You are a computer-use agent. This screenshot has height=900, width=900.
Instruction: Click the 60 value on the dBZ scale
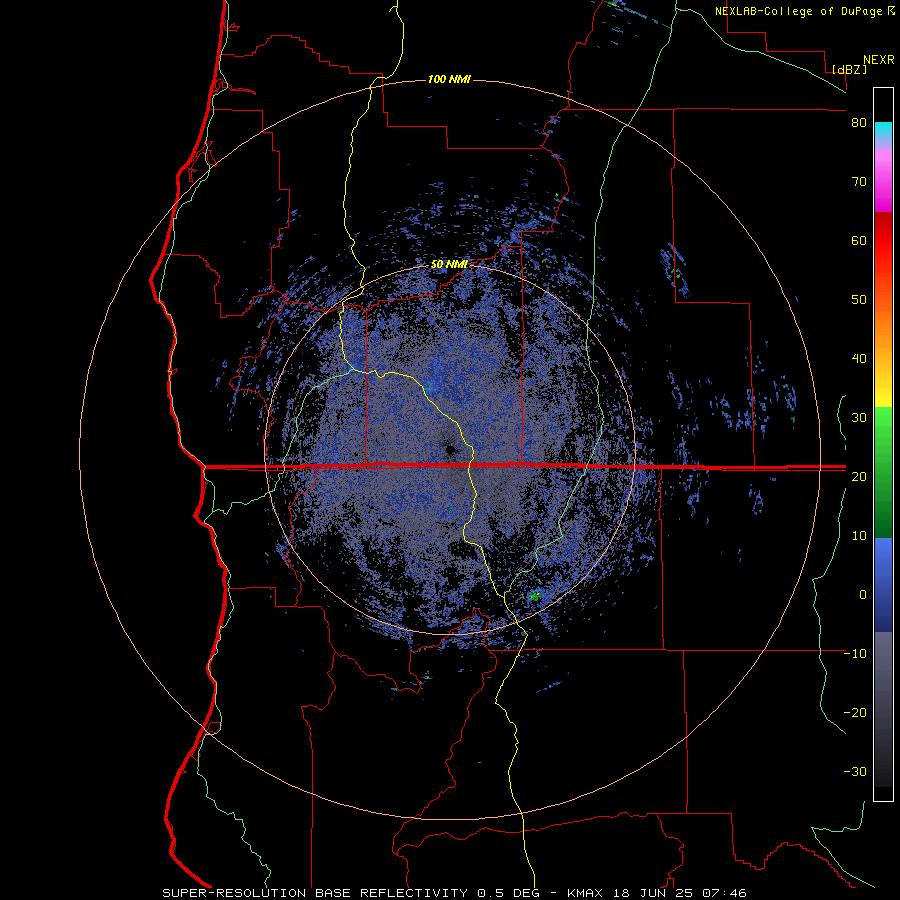tap(859, 240)
